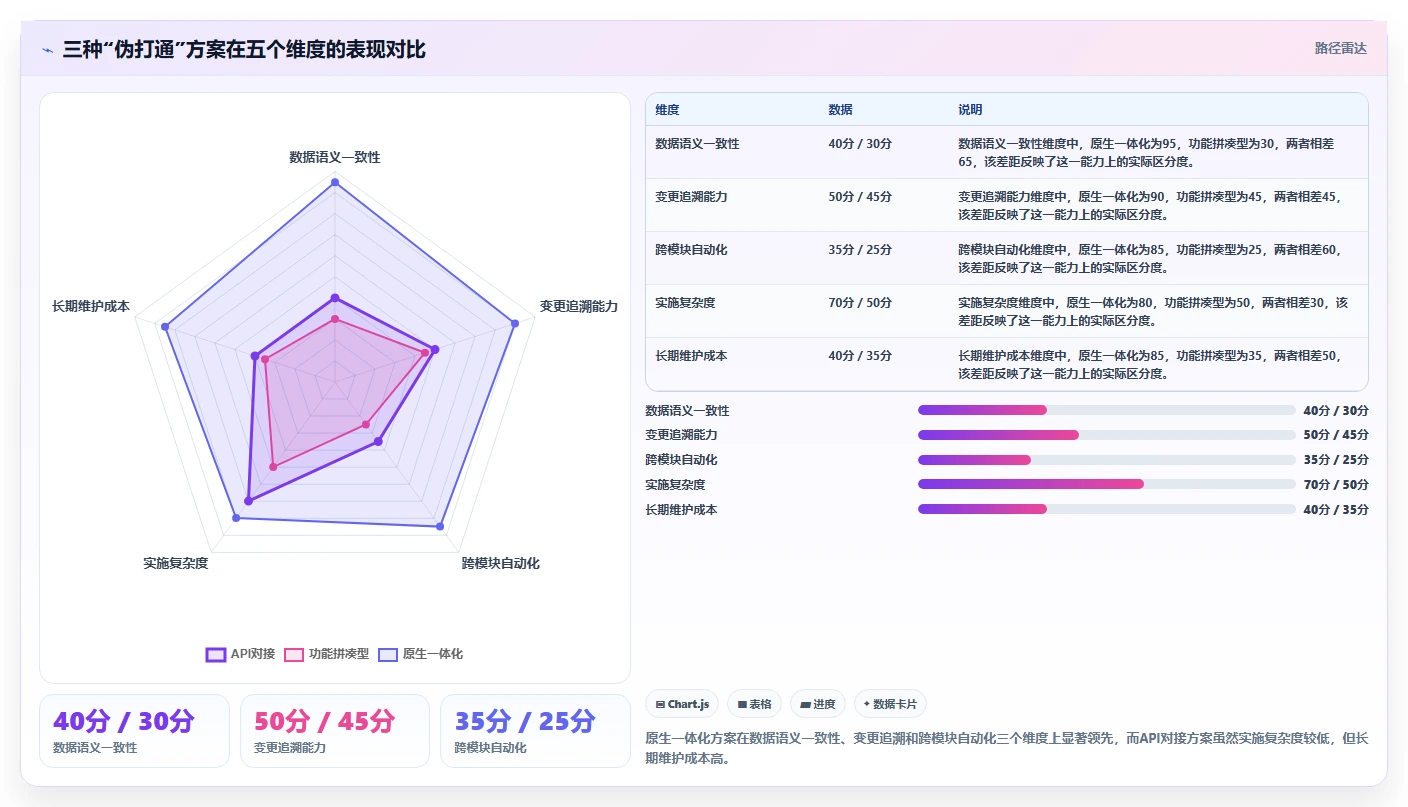Select the 数据语义一致性 radar axis label

(x=335, y=157)
